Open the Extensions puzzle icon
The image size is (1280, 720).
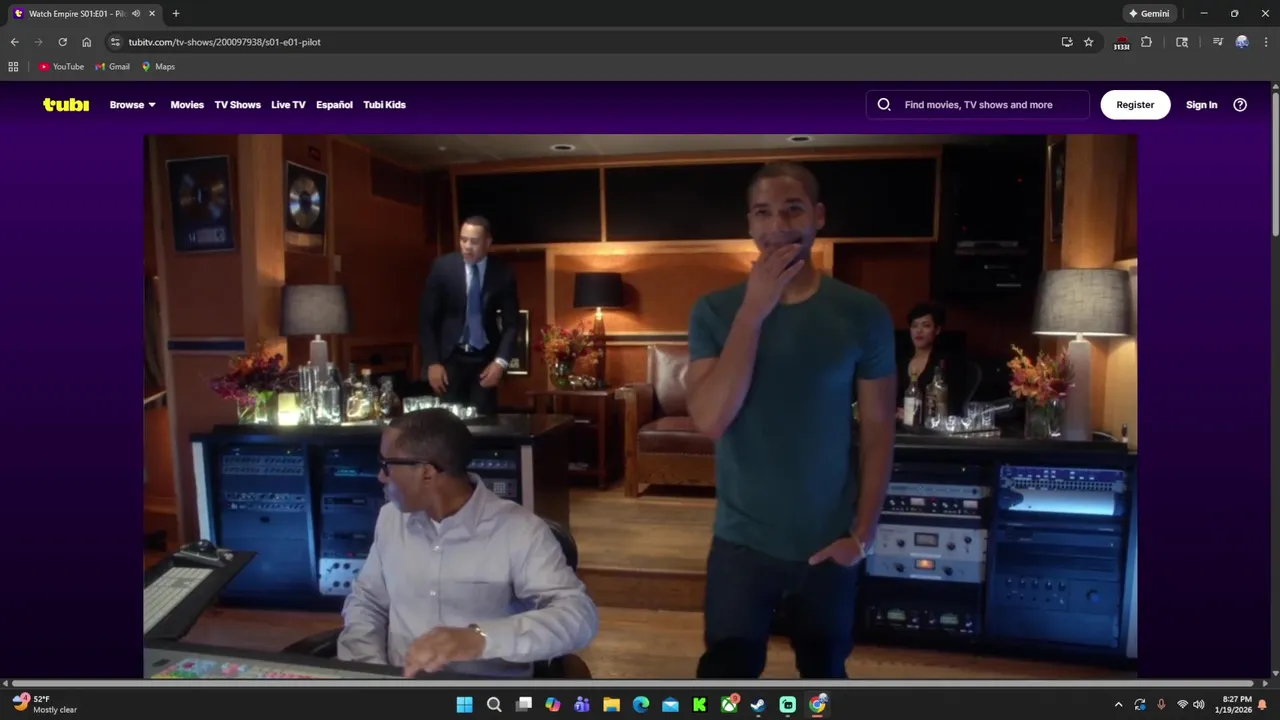(1147, 42)
